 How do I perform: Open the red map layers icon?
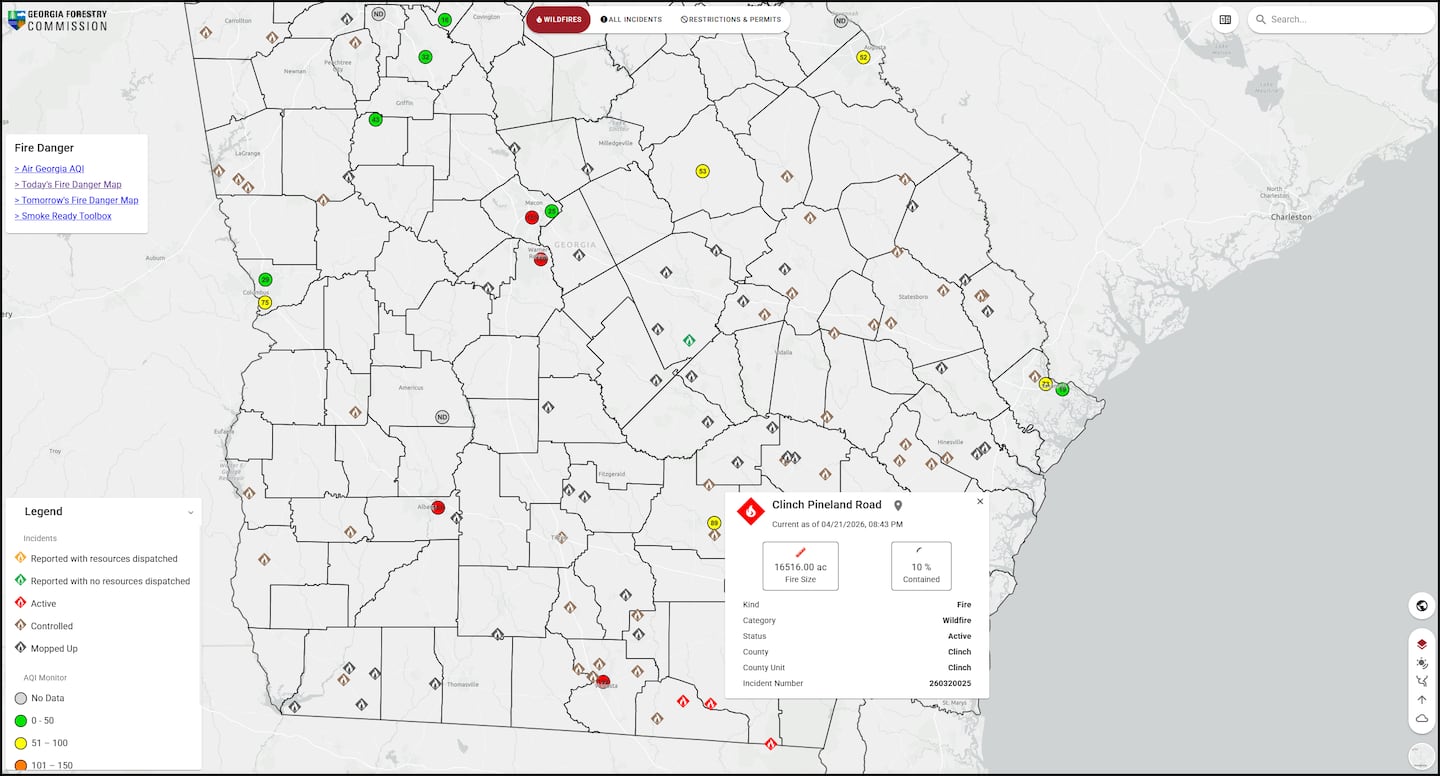(1421, 644)
